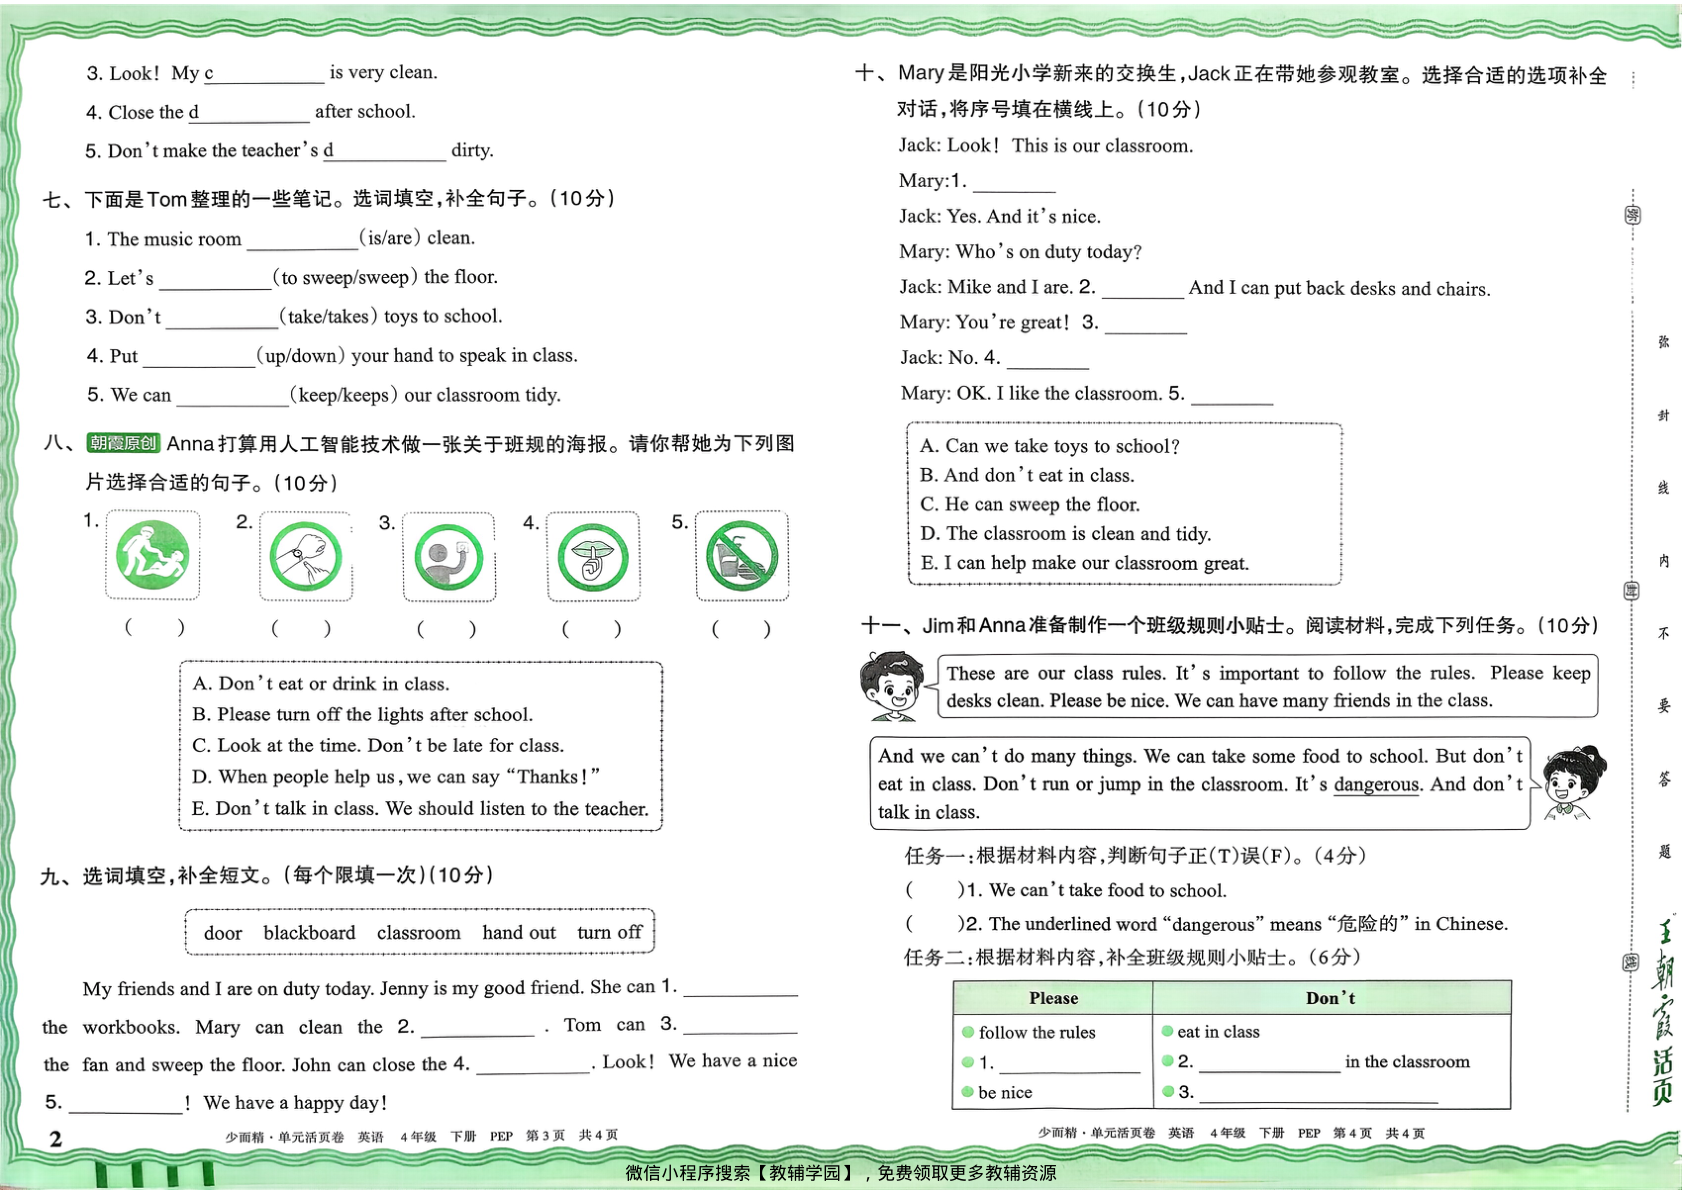Click blank 5 after 'I like the classroom.'

(x=1232, y=394)
